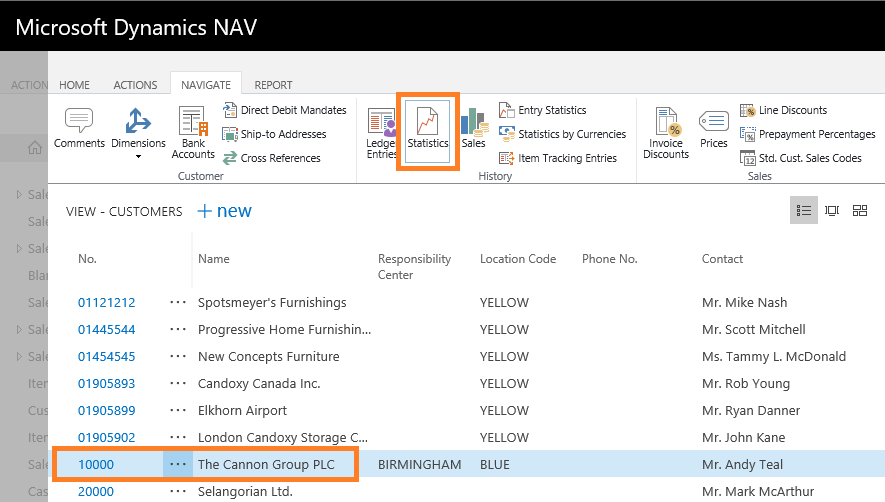
Task: Open customer number 01905893
Action: (x=107, y=384)
